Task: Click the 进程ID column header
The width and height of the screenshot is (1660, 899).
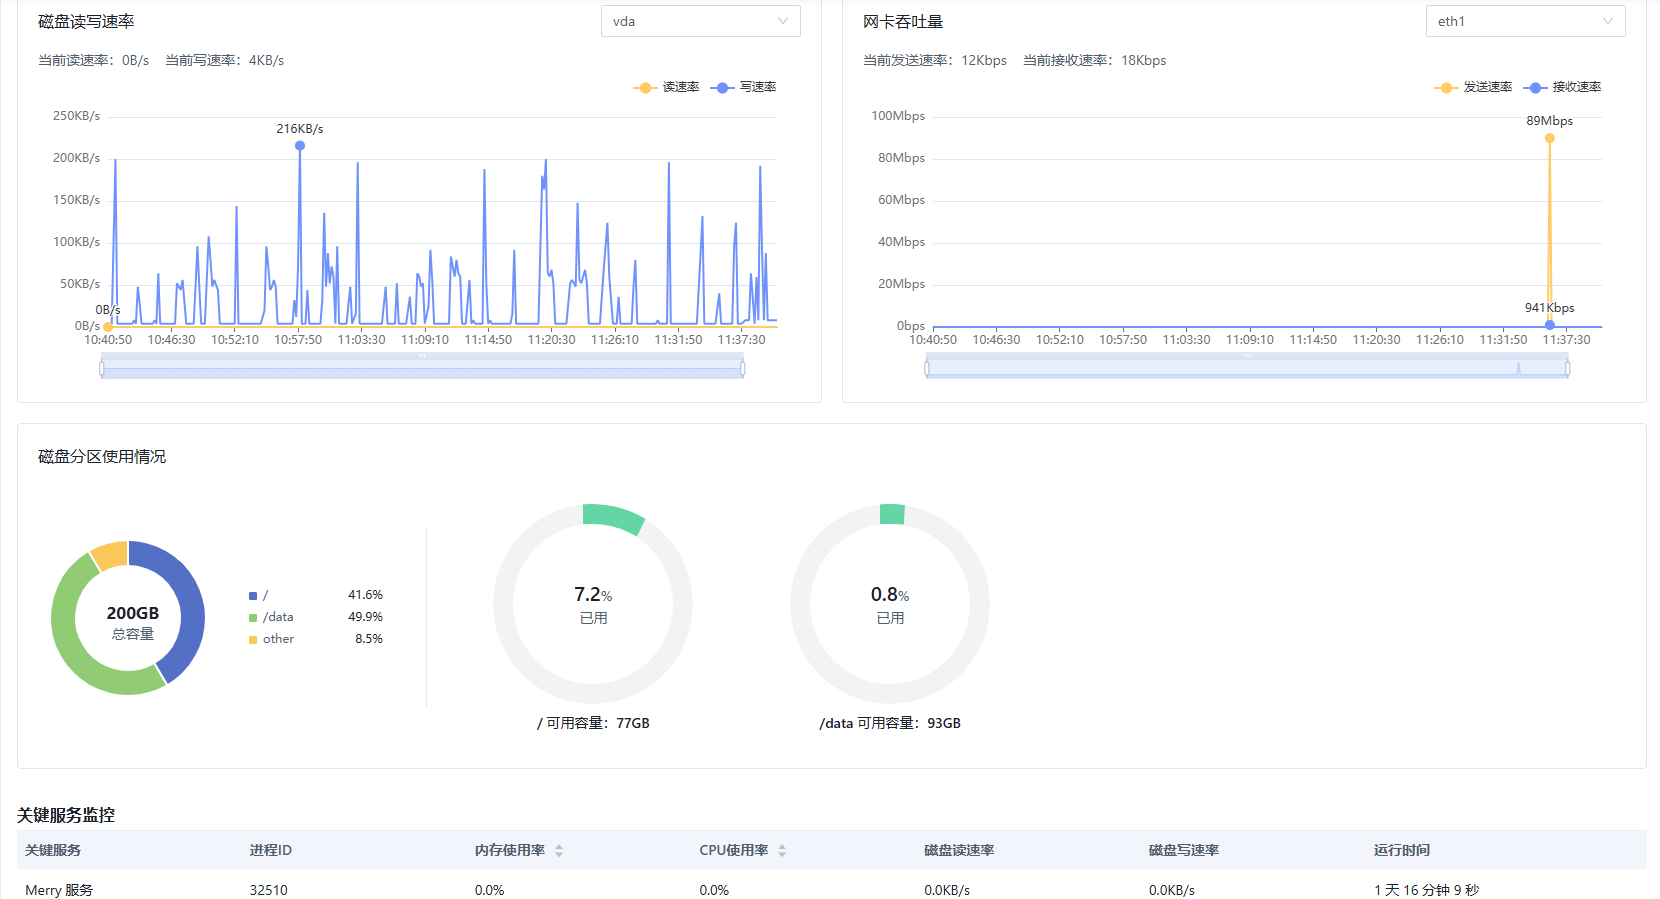Action: tap(271, 850)
